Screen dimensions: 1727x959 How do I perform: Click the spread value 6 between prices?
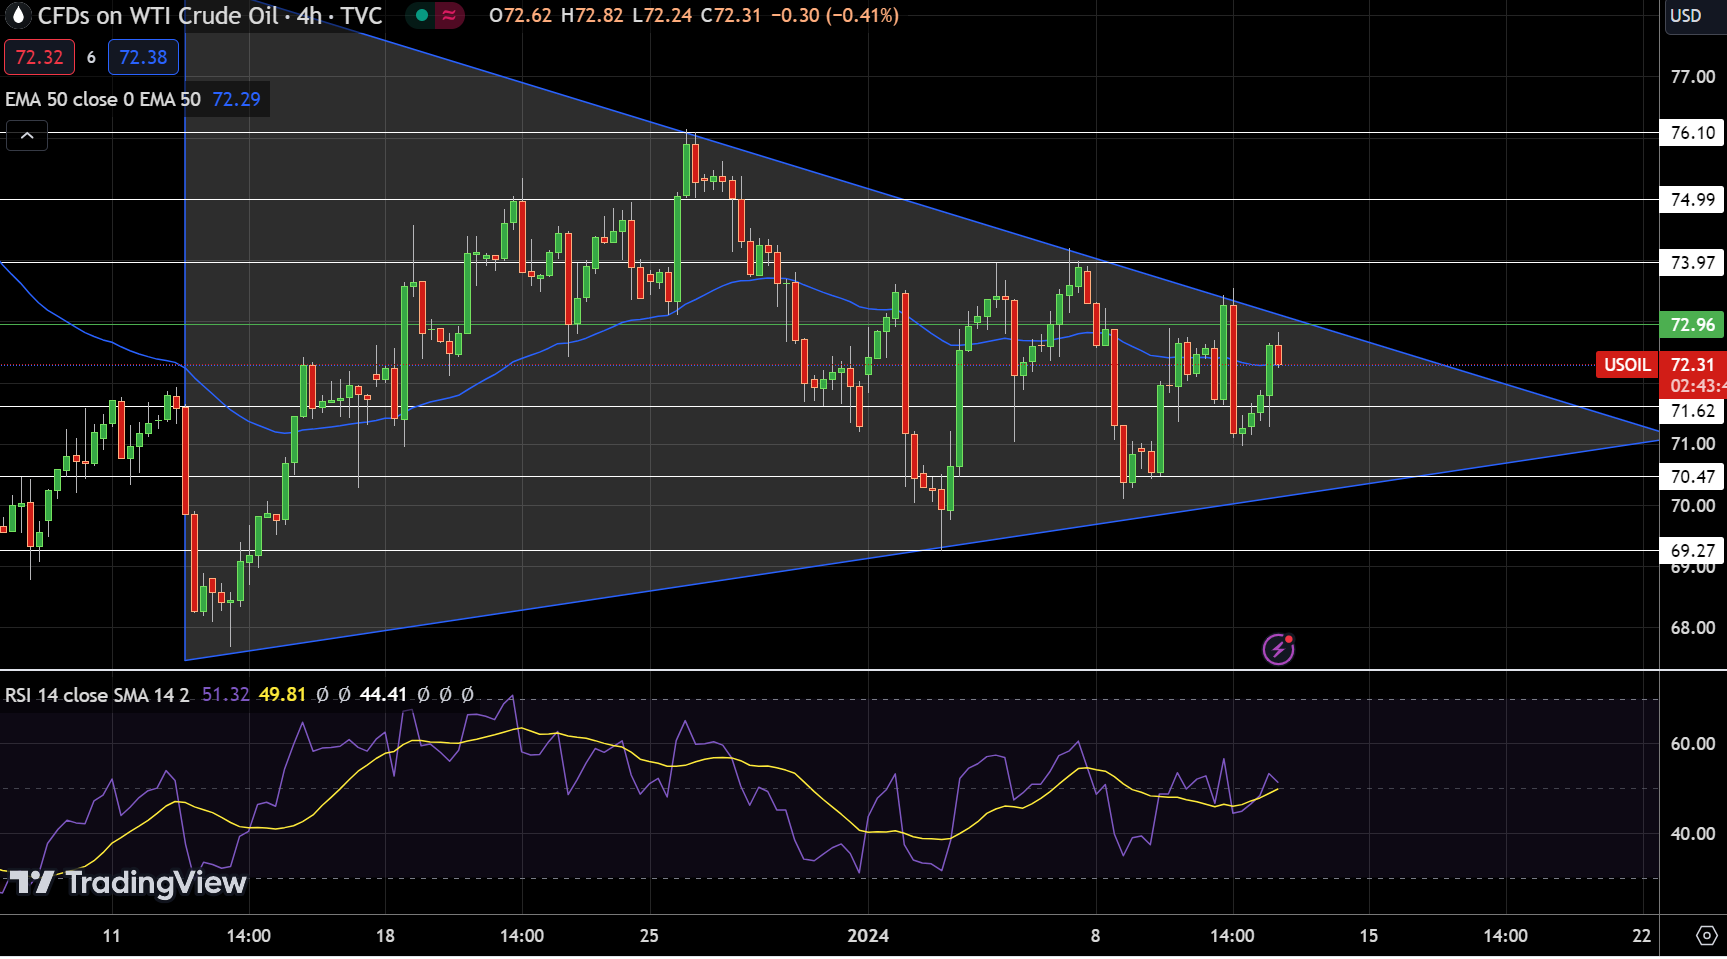click(91, 57)
